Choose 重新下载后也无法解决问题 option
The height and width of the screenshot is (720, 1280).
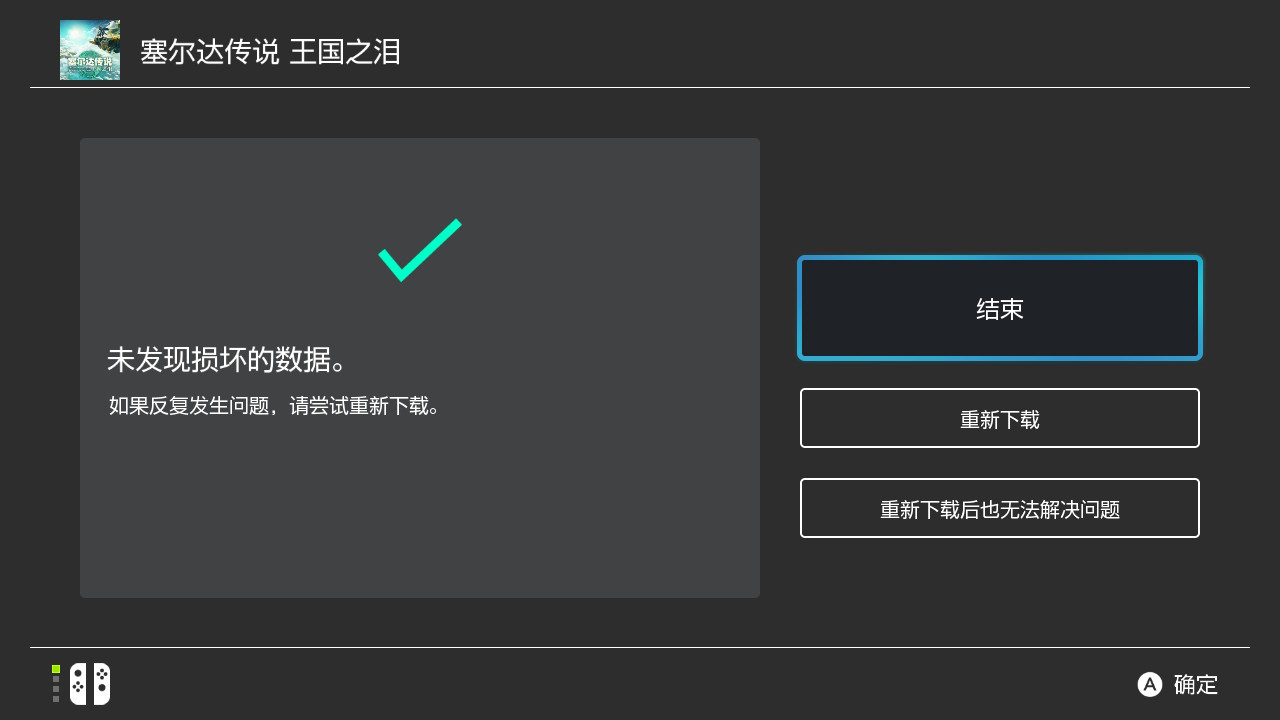point(999,508)
